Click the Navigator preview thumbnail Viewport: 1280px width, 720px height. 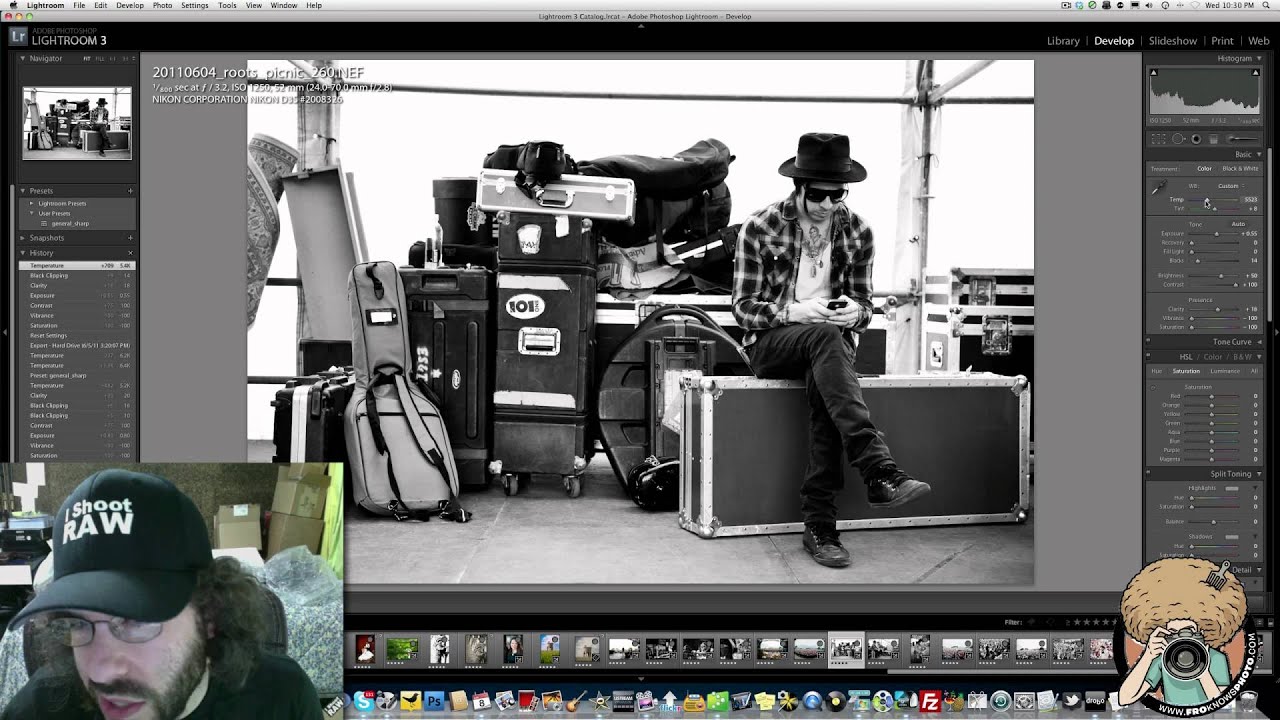[x=77, y=122]
